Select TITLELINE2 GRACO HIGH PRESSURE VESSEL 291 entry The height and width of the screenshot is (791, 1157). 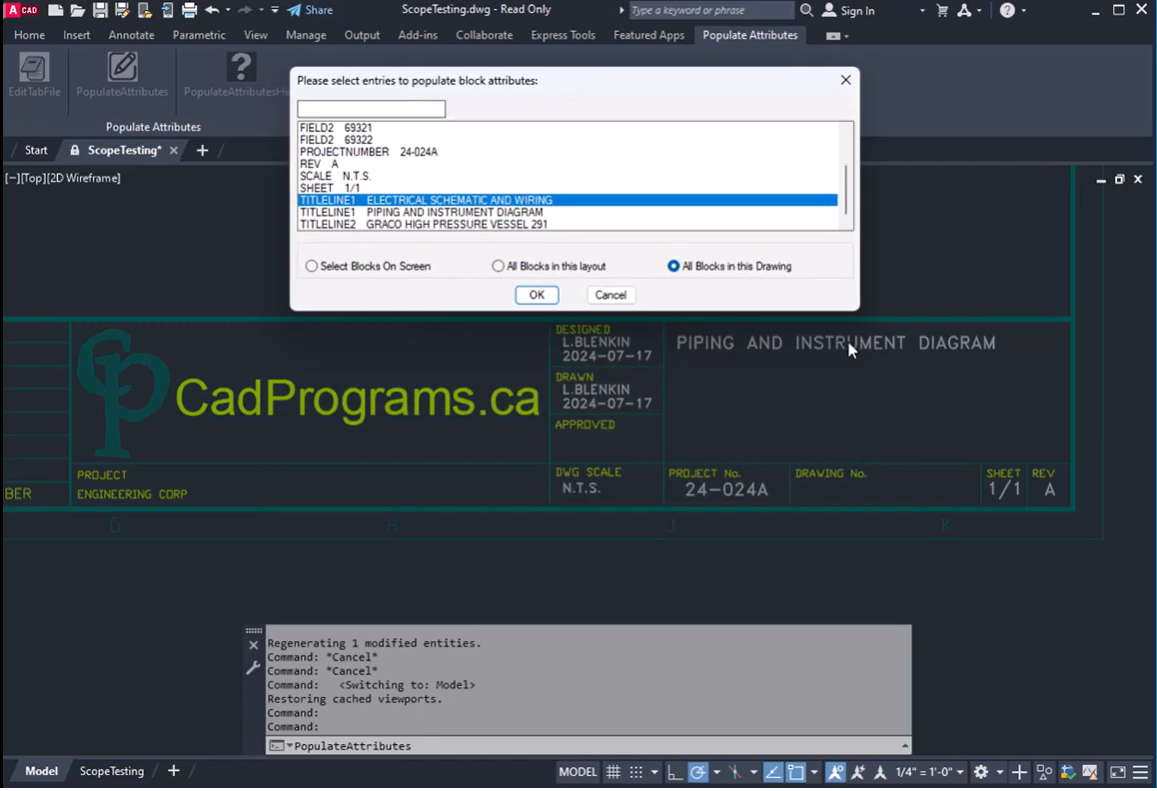pyautogui.click(x=567, y=224)
